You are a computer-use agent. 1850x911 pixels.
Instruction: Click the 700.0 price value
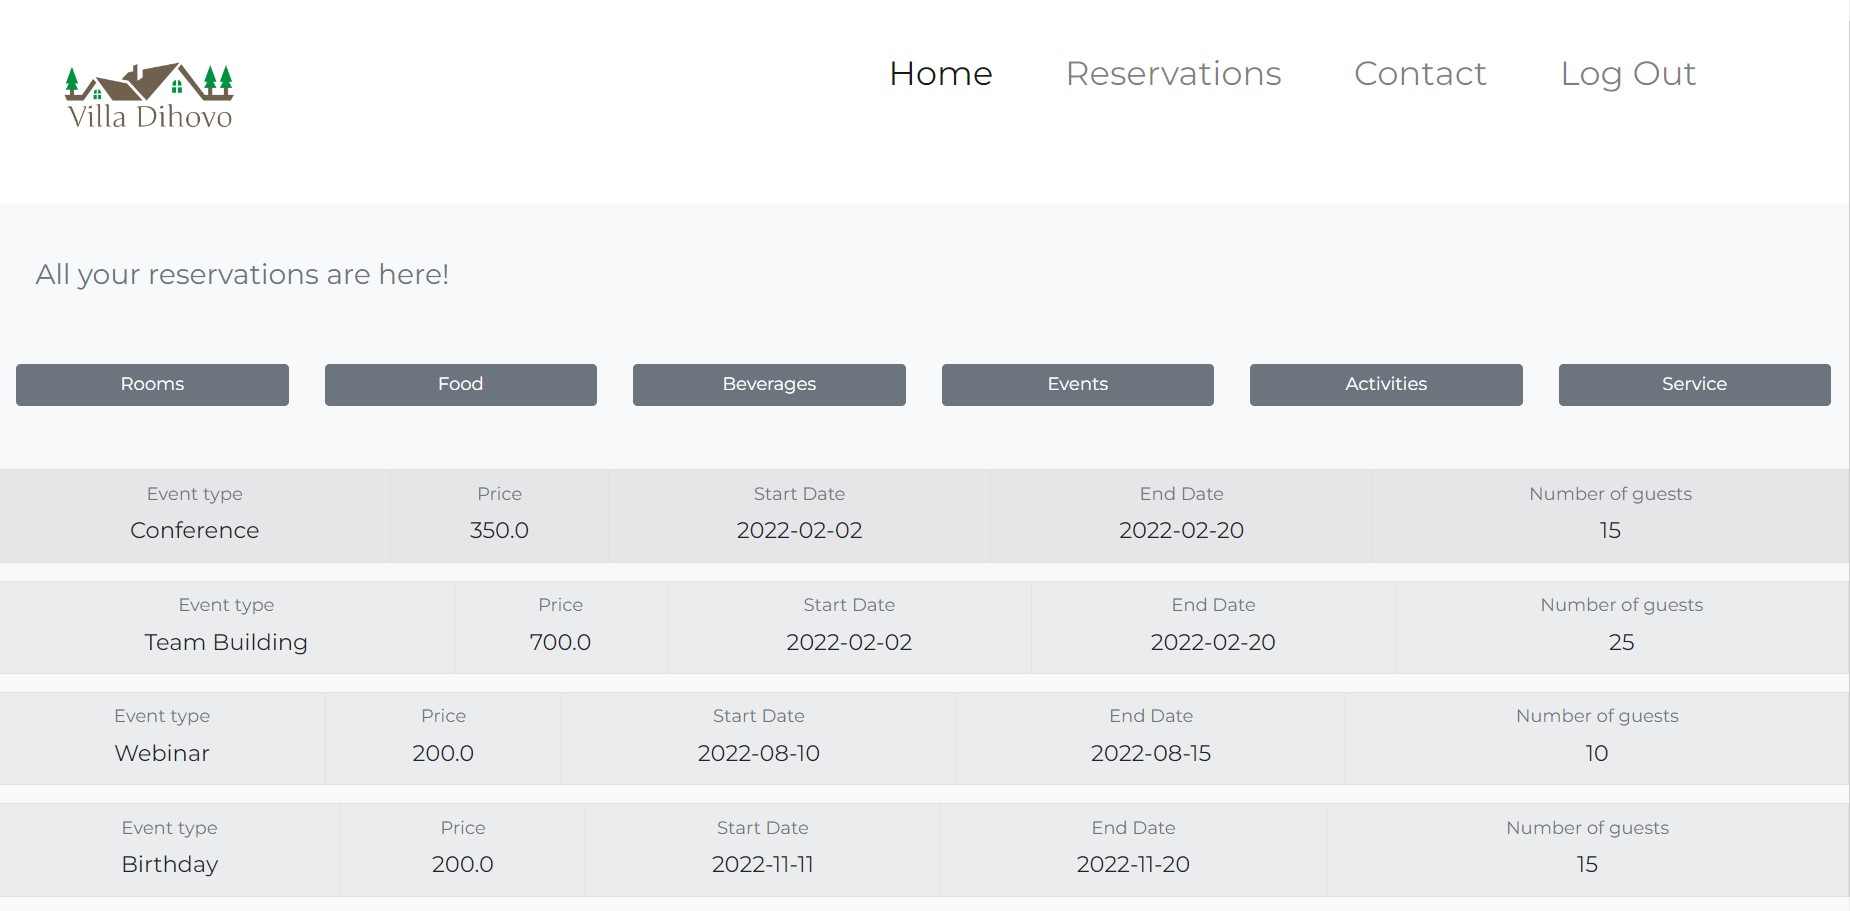coord(560,642)
